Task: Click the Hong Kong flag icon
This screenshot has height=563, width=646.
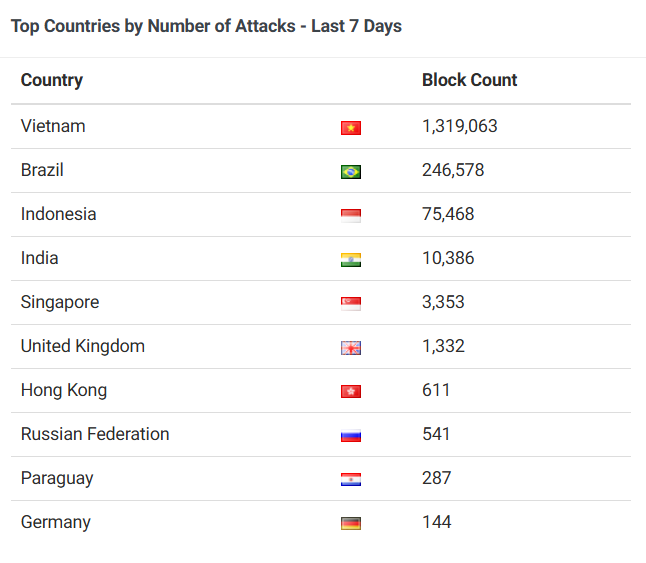Action: tap(350, 392)
